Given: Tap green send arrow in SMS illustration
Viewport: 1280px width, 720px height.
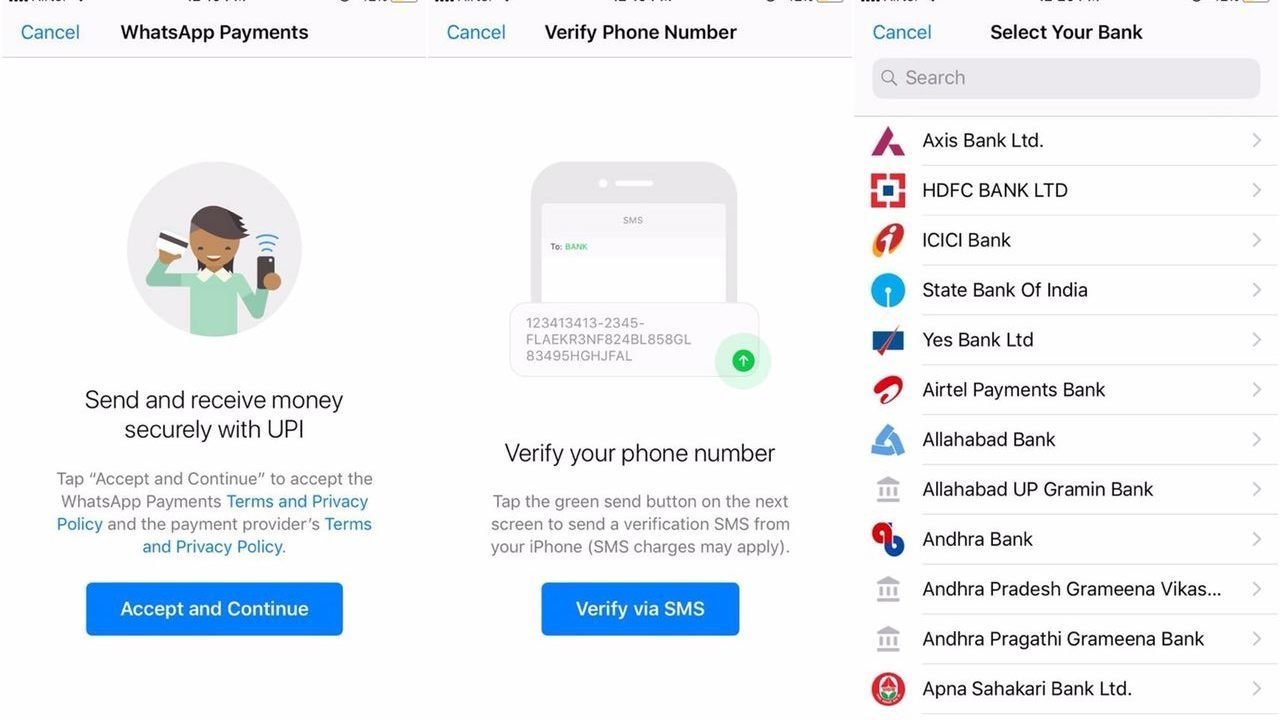Looking at the screenshot, I should 743,361.
